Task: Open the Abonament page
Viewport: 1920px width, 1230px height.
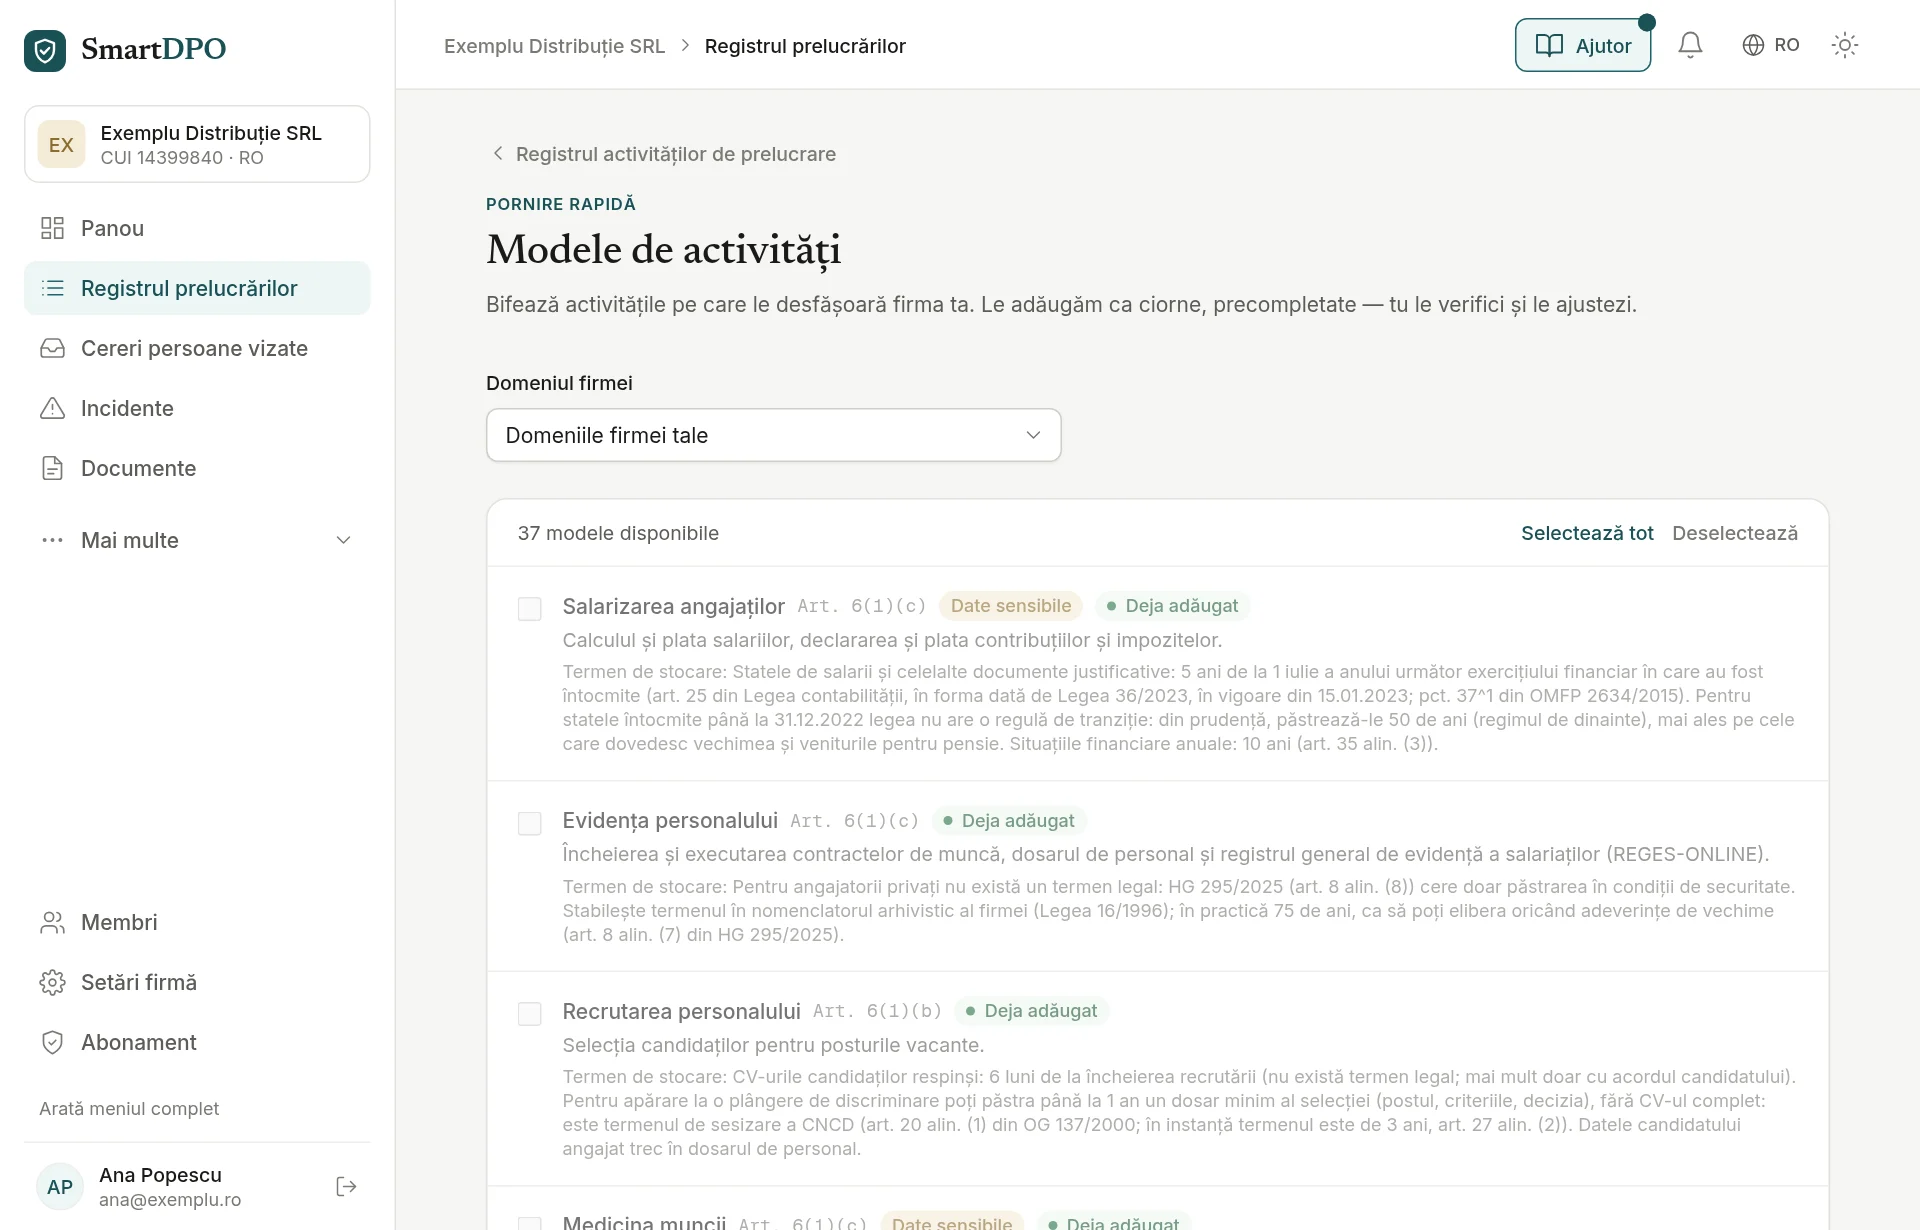Action: pyautogui.click(x=197, y=1042)
